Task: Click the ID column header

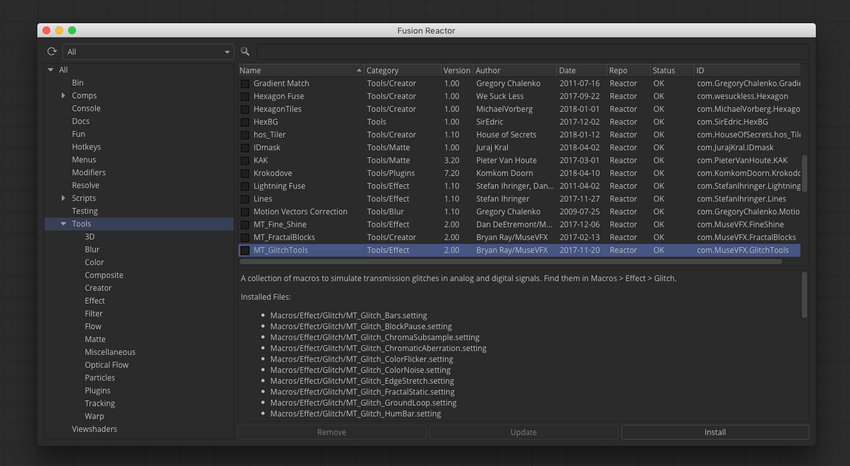Action: point(747,70)
